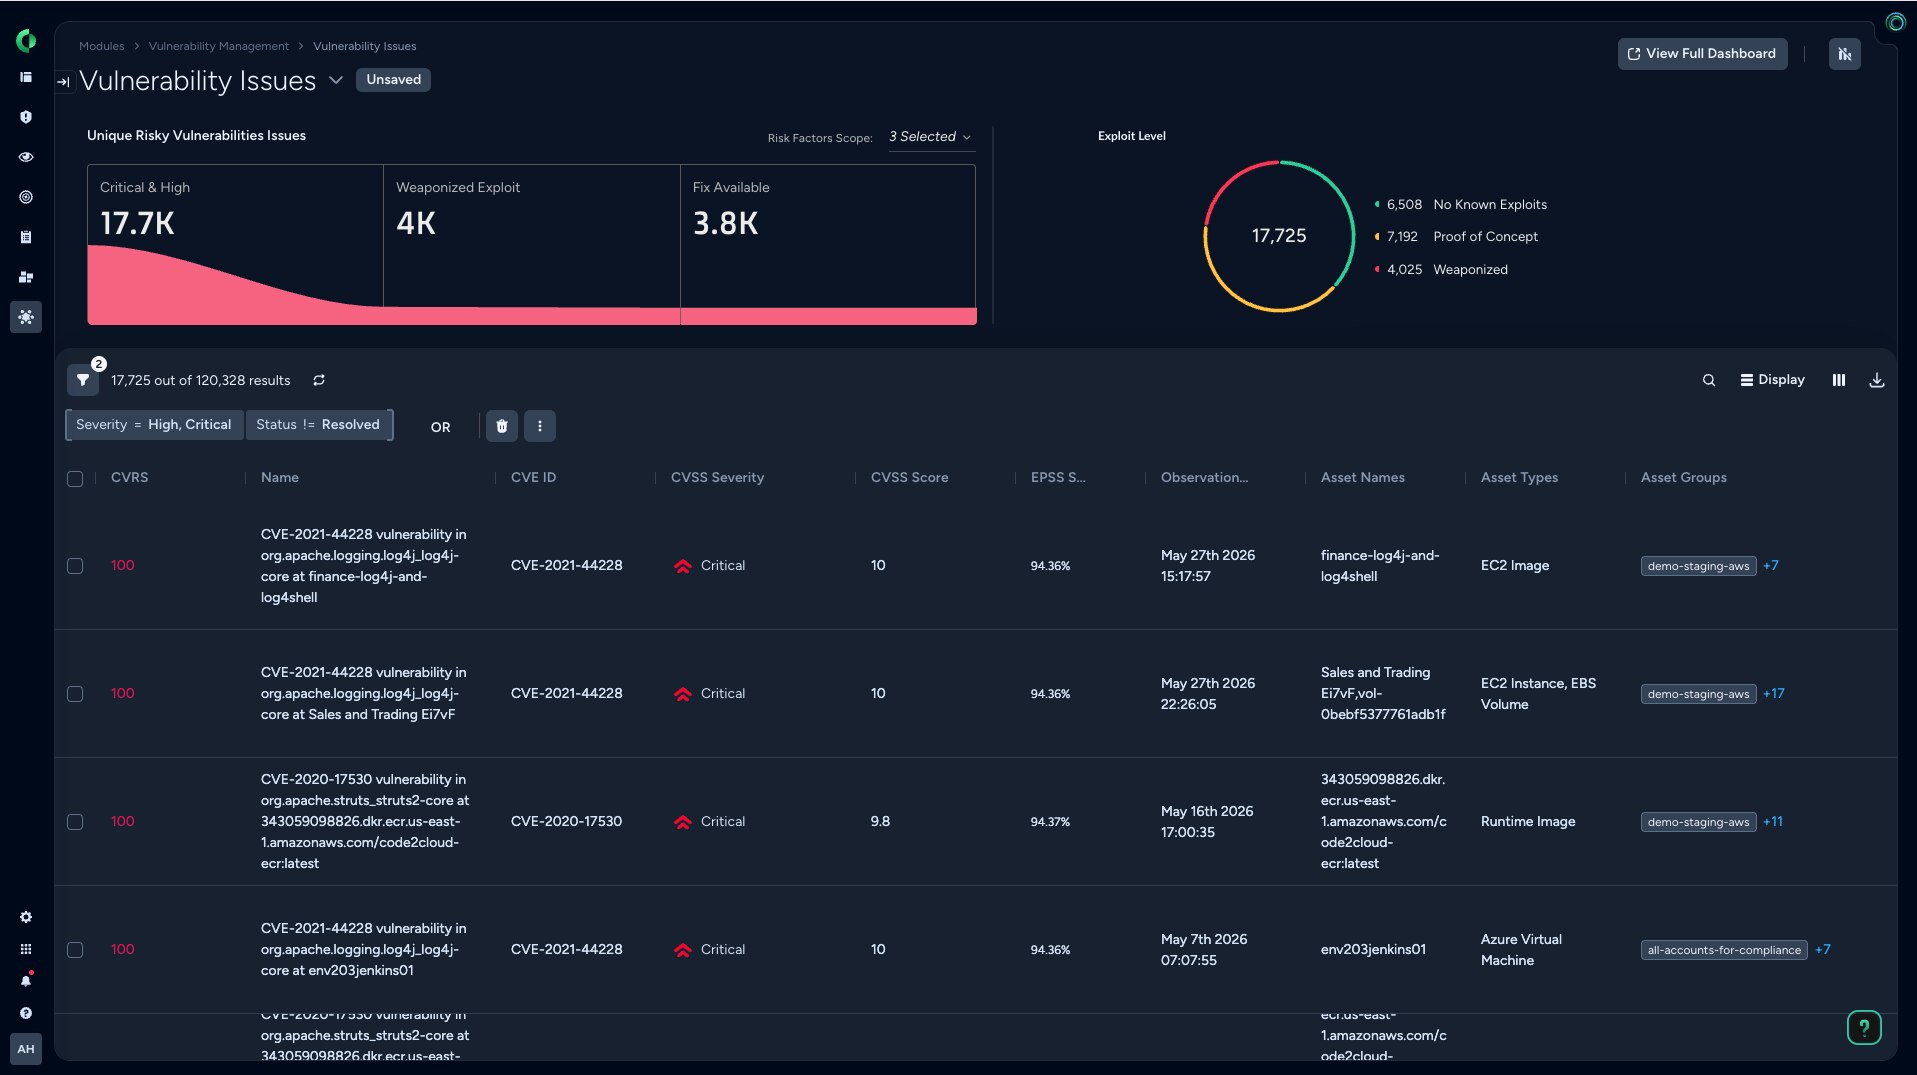Viewport: 1917px width, 1075px height.
Task: Search the vulnerability table
Action: (x=1709, y=380)
